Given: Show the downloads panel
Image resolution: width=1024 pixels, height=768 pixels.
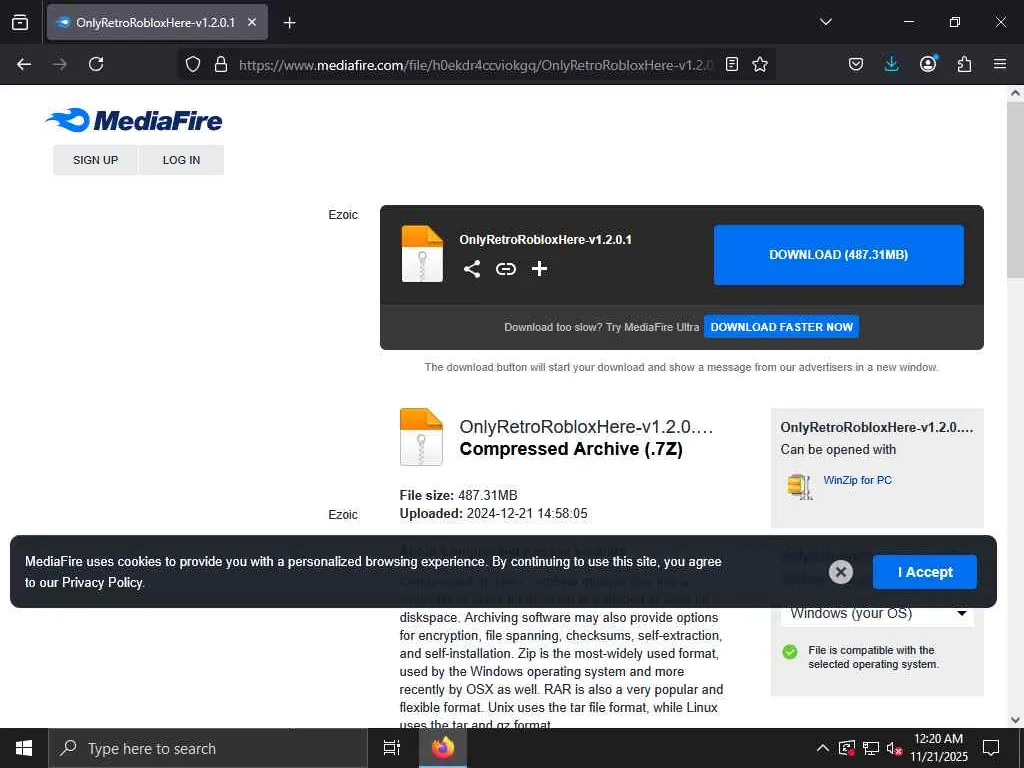Looking at the screenshot, I should click(x=891, y=64).
